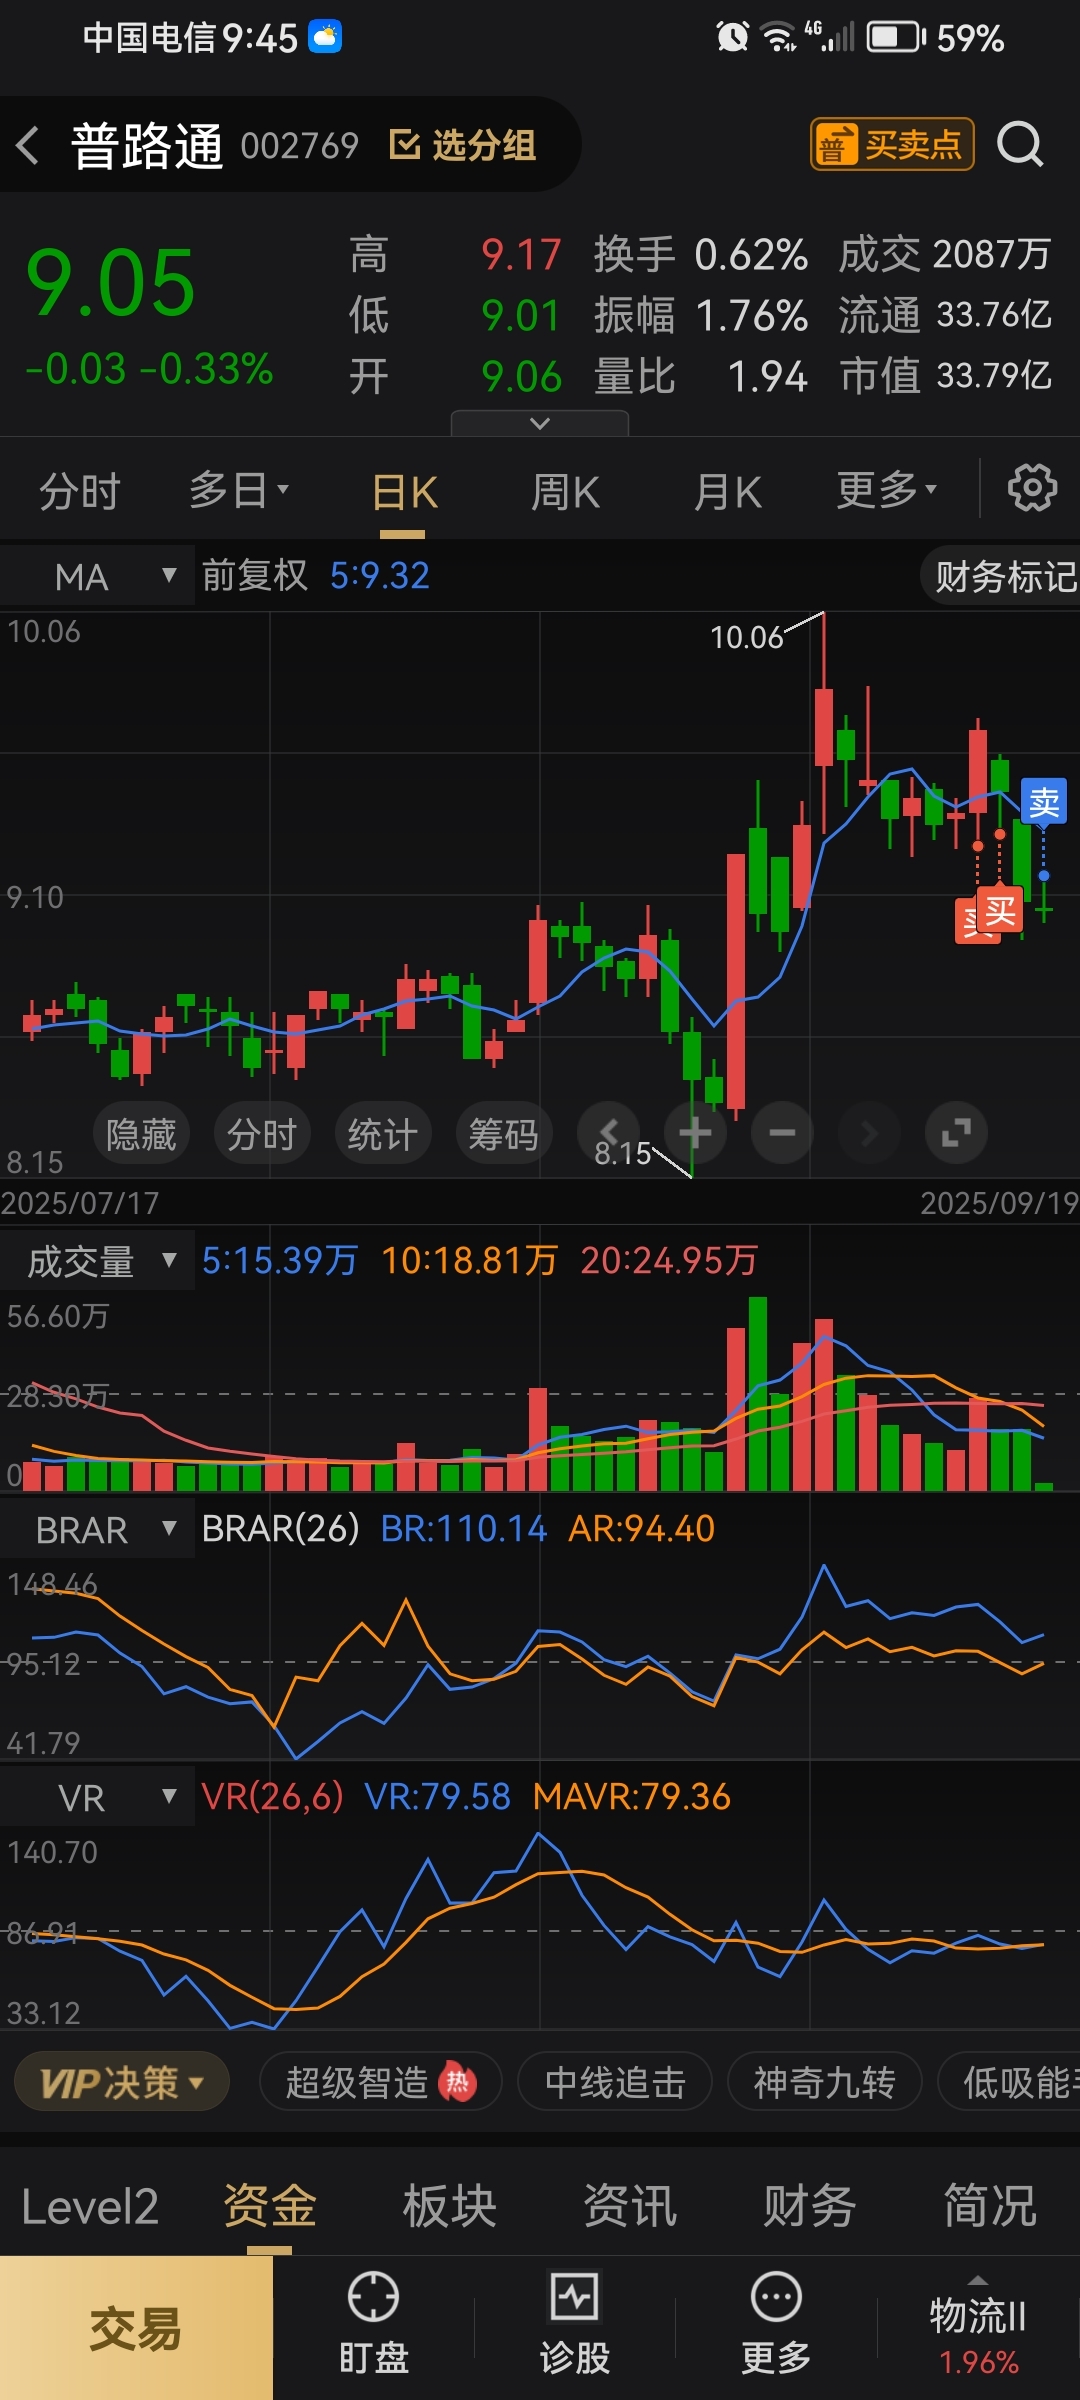Add stock via 选分组 button
Image resolution: width=1080 pixels, height=2400 pixels.
point(462,145)
